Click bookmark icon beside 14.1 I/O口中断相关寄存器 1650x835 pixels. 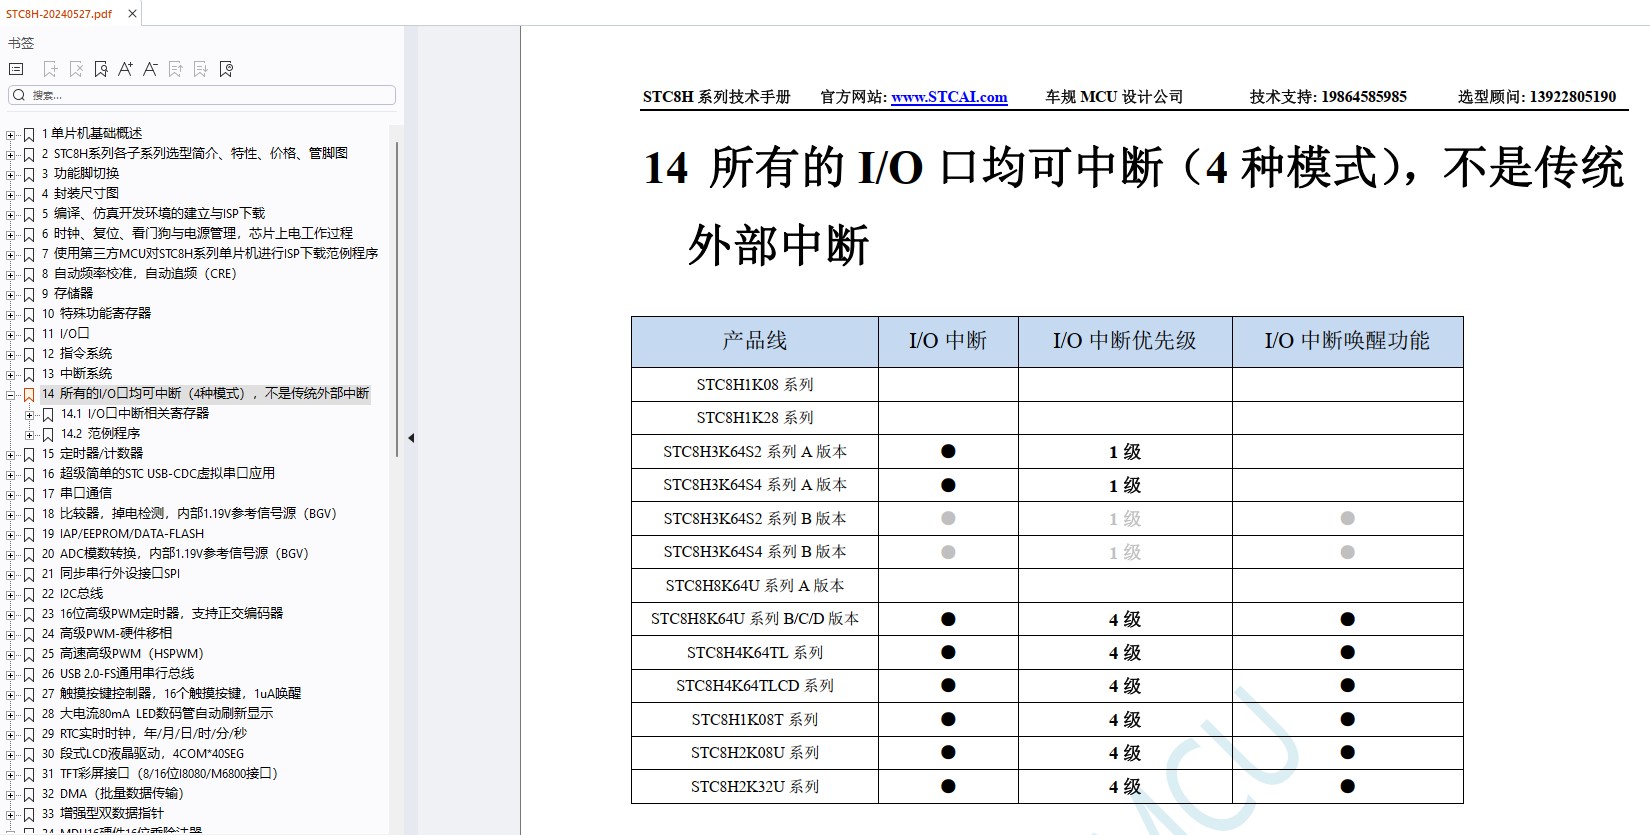[x=47, y=414]
